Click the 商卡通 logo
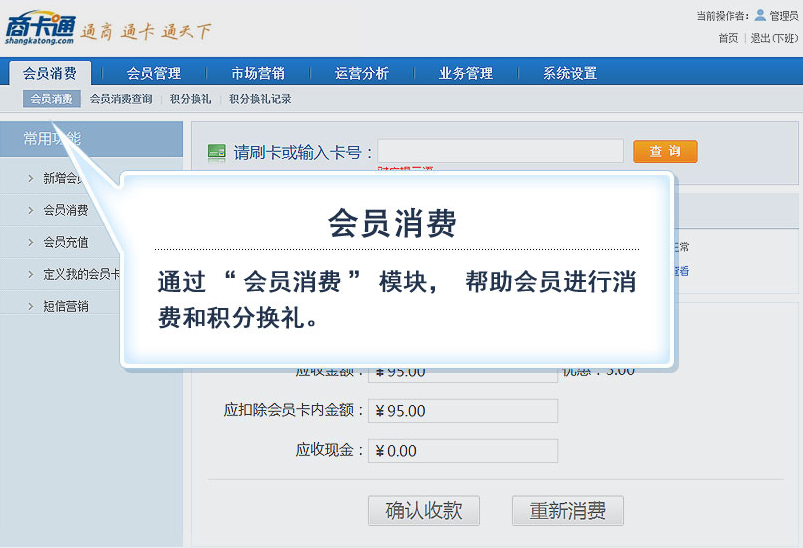Viewport: 803px width, 548px height. 40,30
